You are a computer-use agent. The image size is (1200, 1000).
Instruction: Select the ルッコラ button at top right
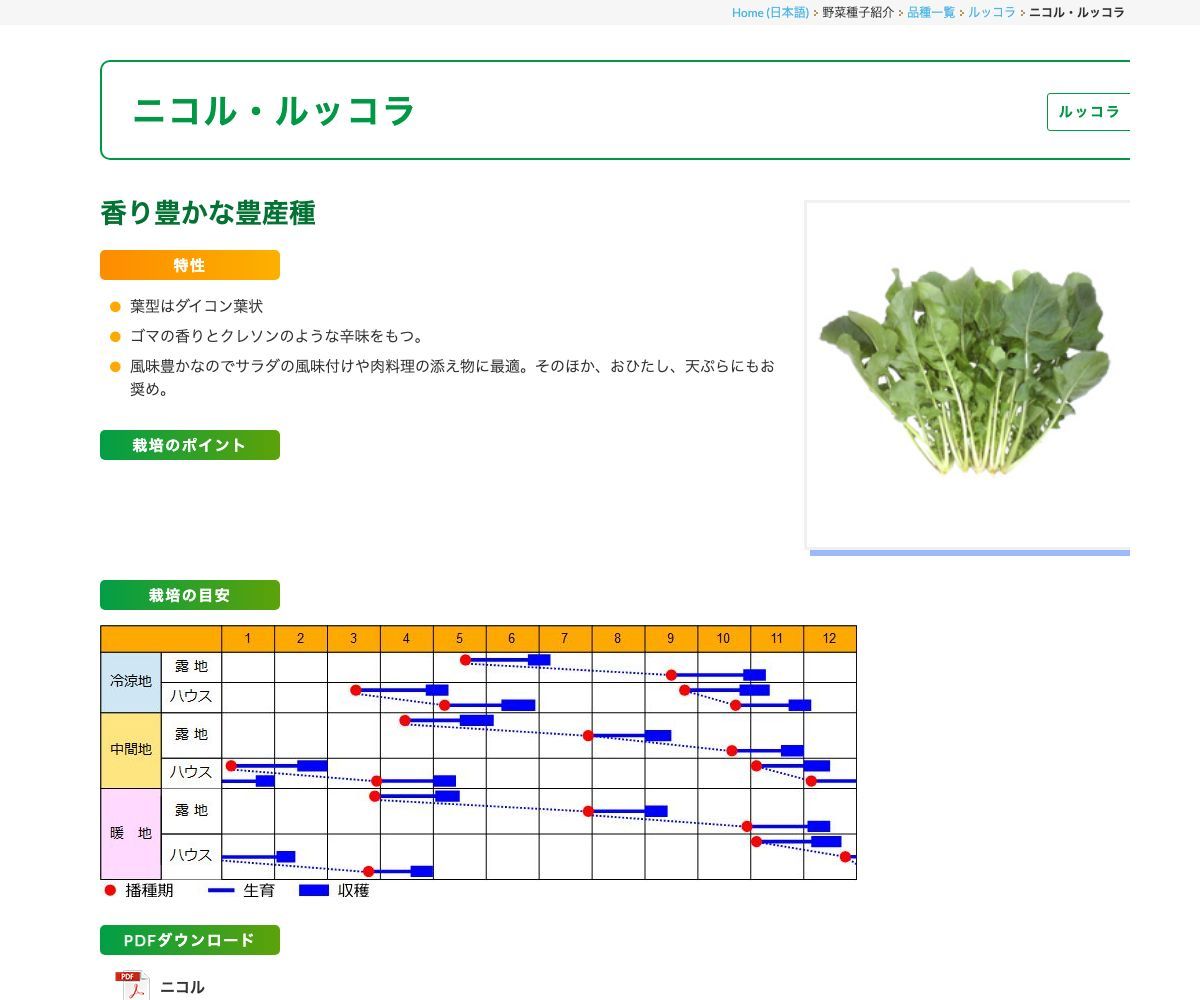coord(1090,112)
